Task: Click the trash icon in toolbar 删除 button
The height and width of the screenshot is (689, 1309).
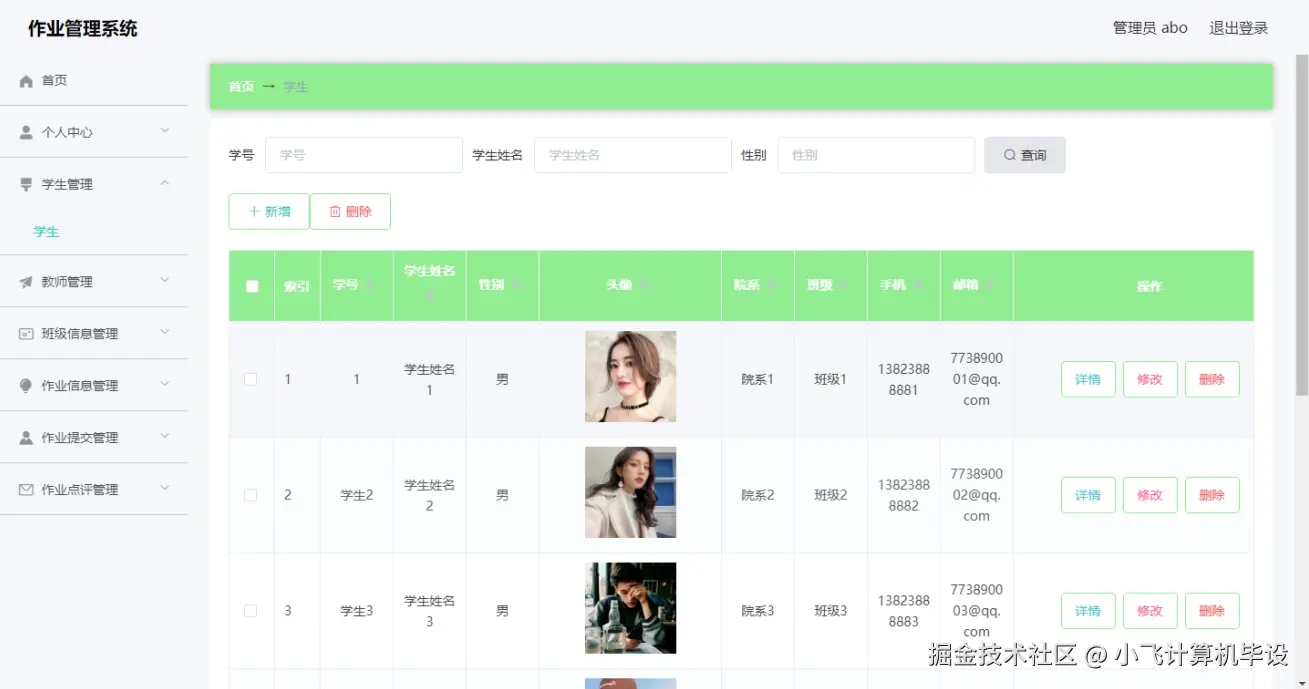Action: point(335,211)
